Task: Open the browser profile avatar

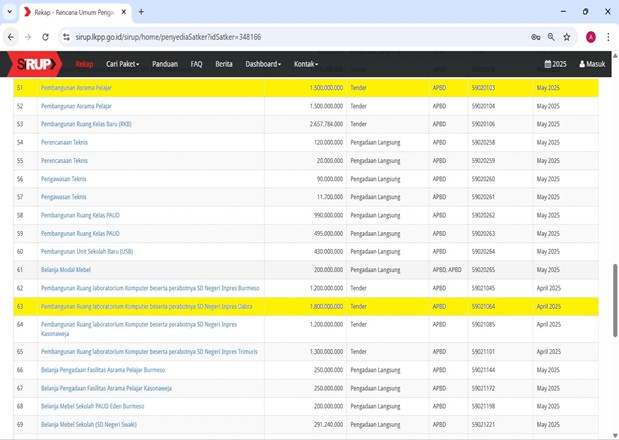Action: (591, 37)
